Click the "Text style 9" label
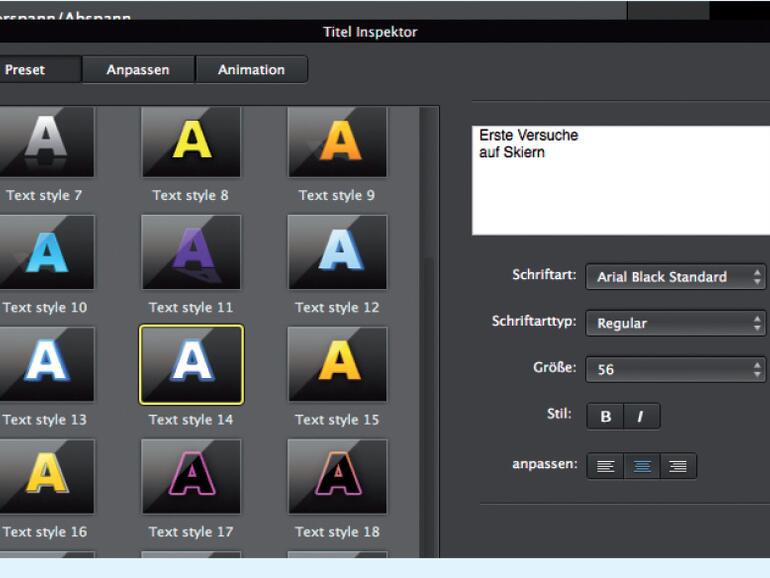The width and height of the screenshot is (770, 578). pyautogui.click(x=337, y=195)
